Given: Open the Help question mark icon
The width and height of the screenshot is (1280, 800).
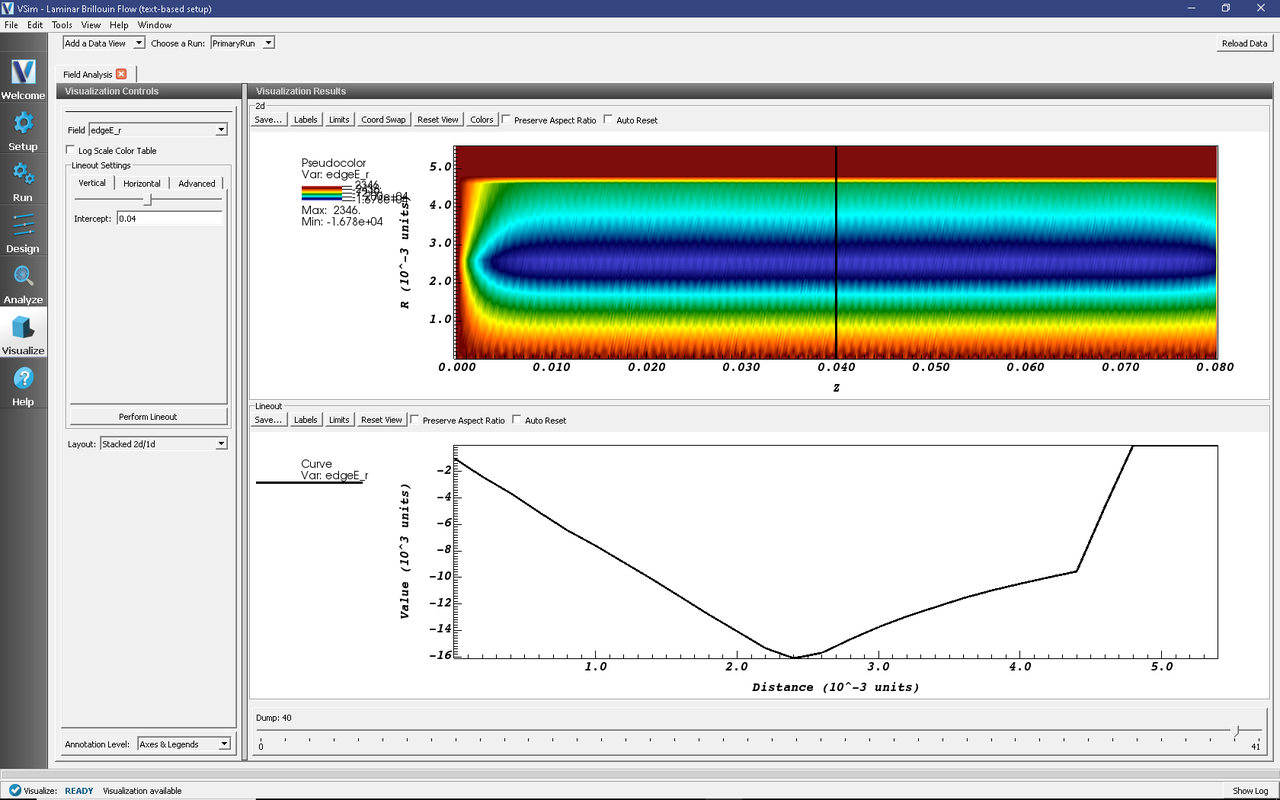Looking at the screenshot, I should point(23,379).
